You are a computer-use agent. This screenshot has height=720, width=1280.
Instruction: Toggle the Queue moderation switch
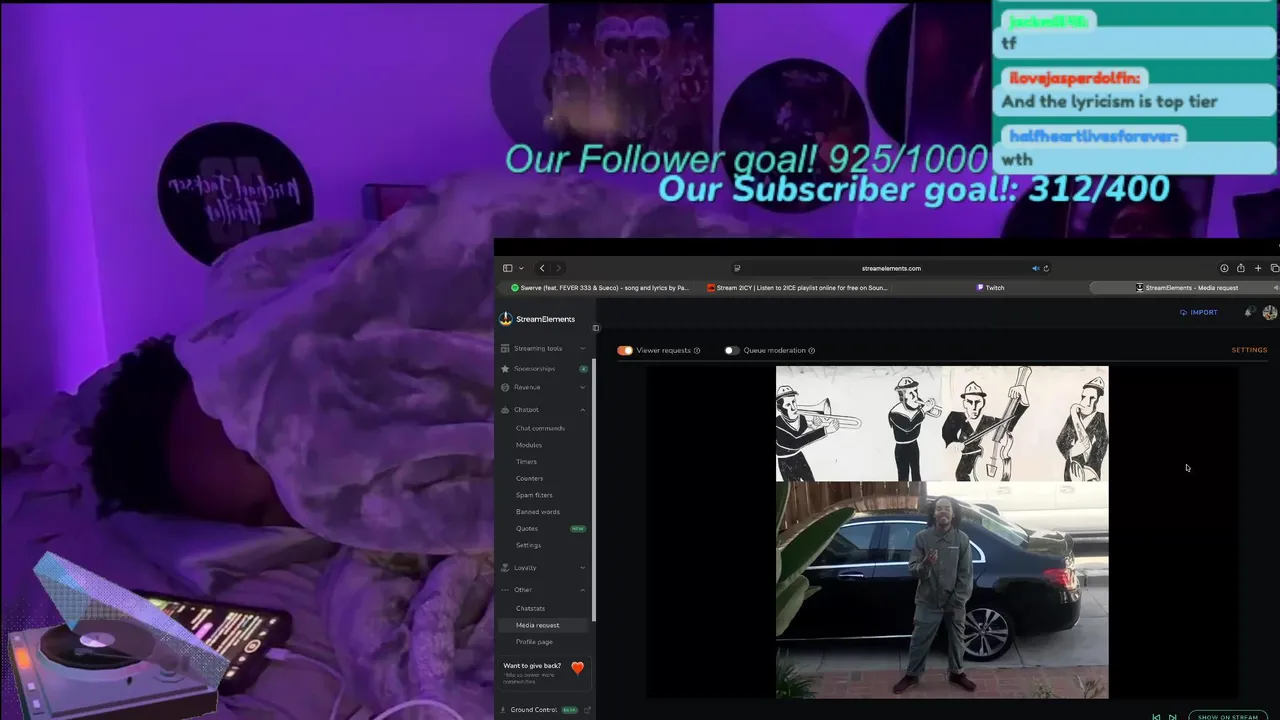(x=732, y=351)
